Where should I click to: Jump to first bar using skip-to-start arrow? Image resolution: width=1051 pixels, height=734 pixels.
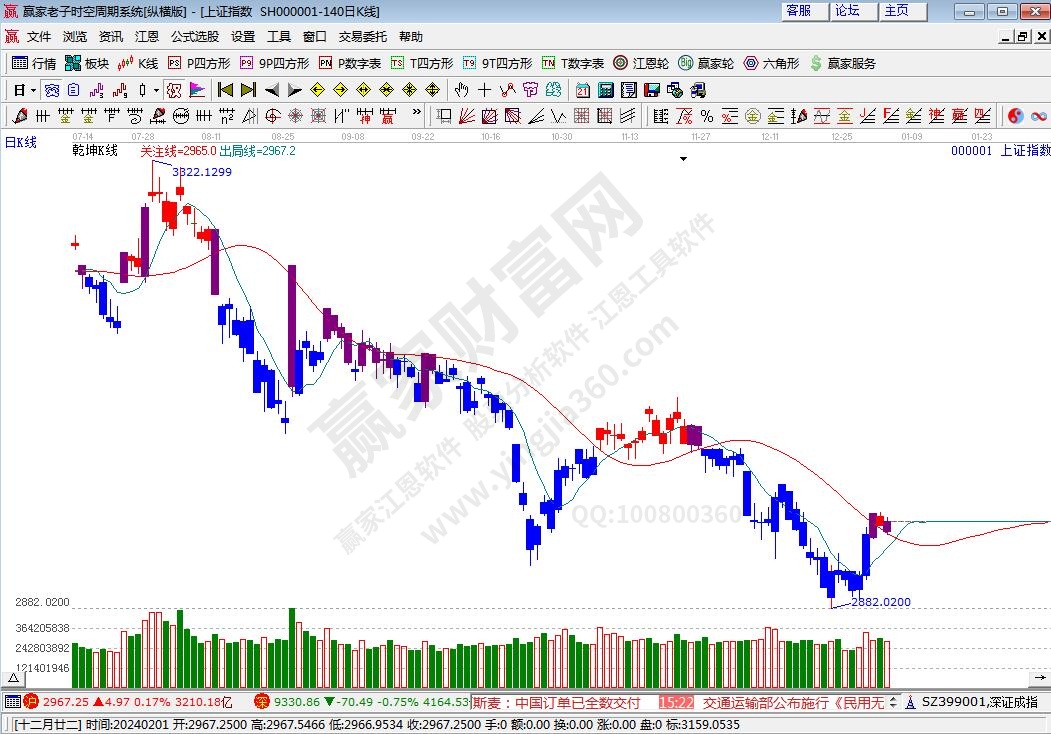tap(226, 90)
